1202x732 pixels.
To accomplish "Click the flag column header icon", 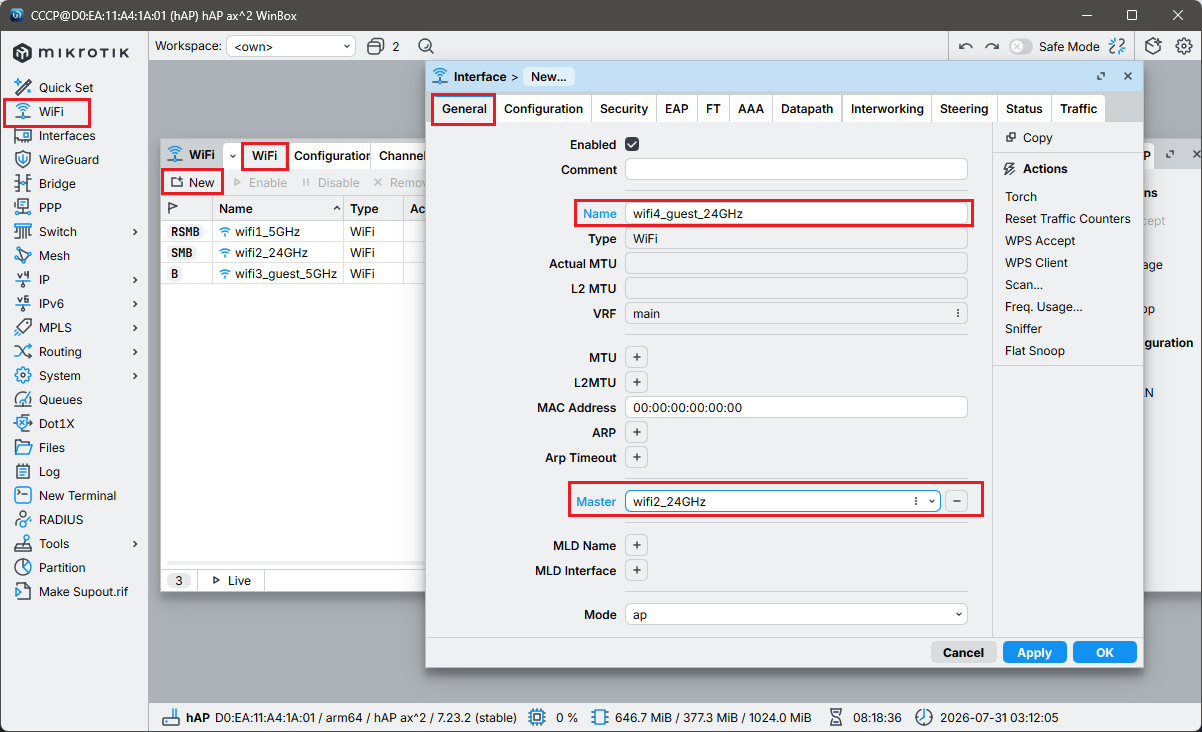I will pyautogui.click(x=173, y=209).
